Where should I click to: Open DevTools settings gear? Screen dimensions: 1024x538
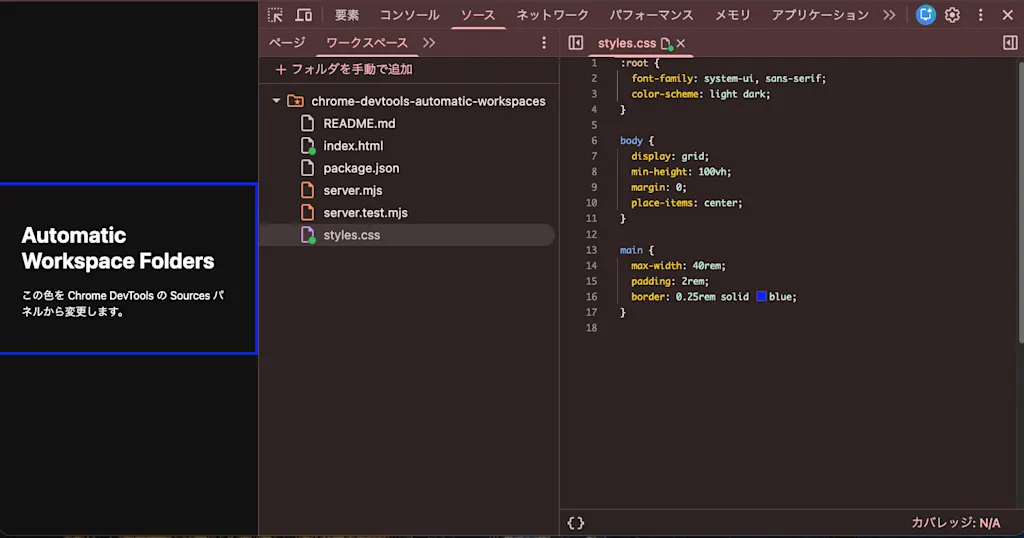(x=953, y=15)
